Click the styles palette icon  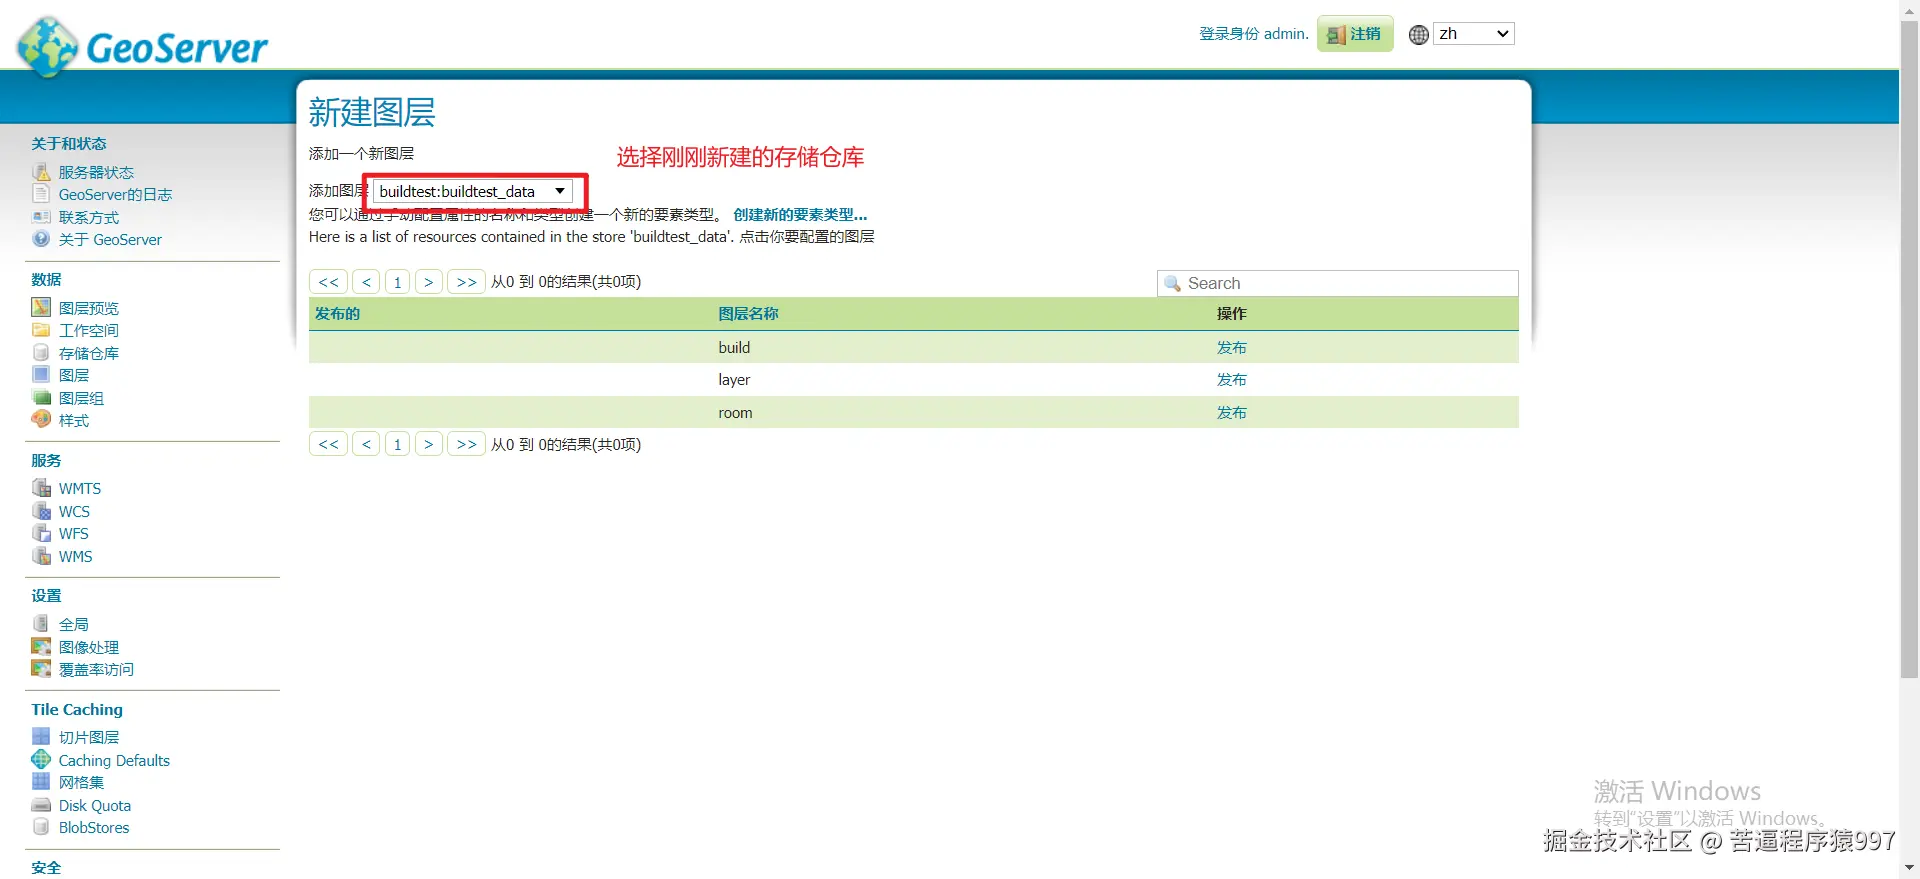coord(41,419)
